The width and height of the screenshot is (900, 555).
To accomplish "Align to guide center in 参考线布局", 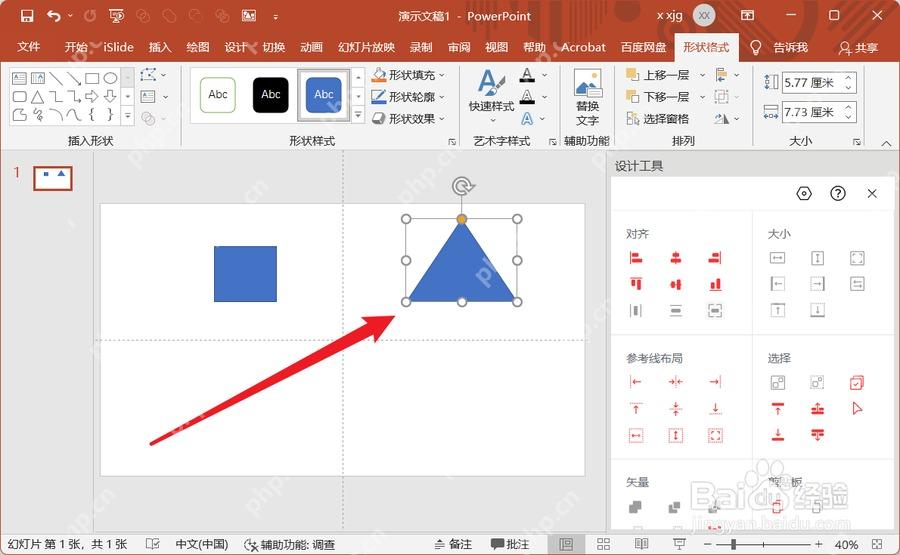I will [x=676, y=382].
